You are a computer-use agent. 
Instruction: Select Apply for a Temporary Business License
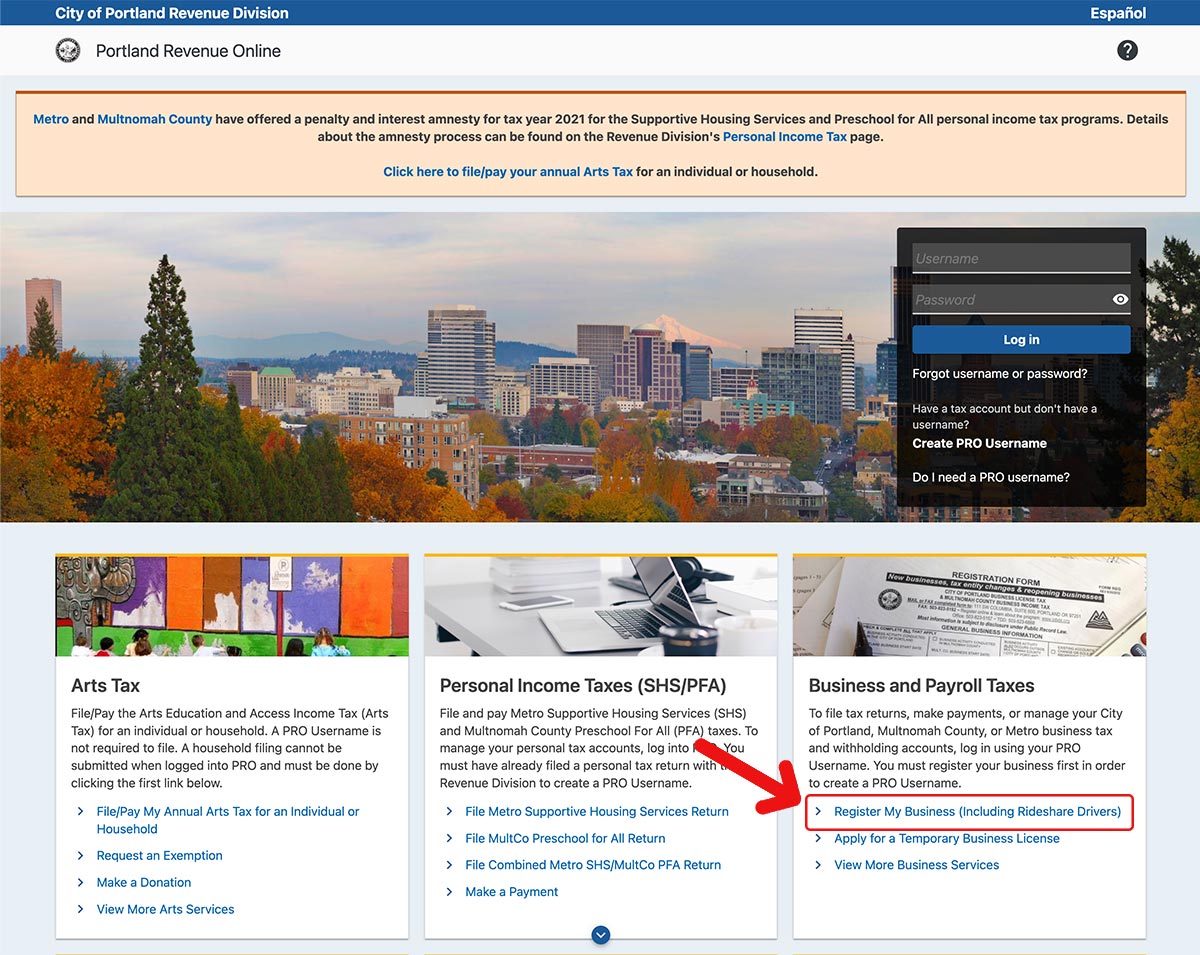(x=946, y=839)
